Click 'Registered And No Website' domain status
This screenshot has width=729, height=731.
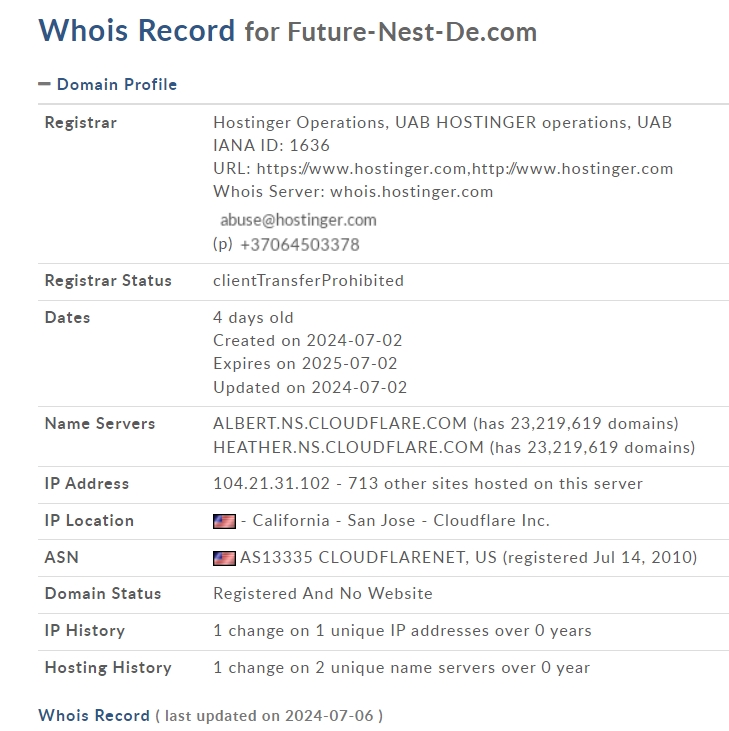pos(323,593)
